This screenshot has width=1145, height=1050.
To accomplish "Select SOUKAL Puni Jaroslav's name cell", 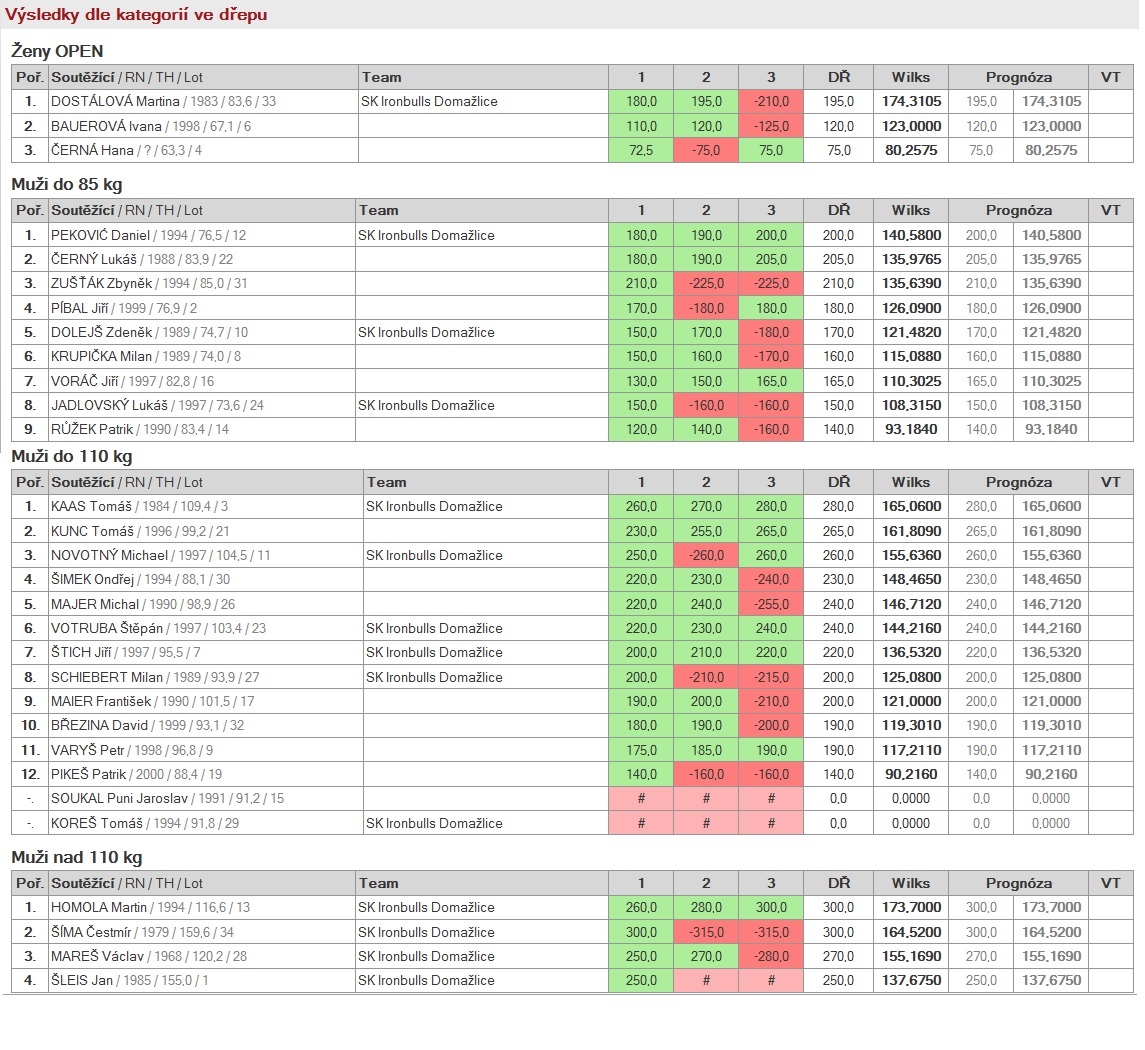I will (205, 798).
